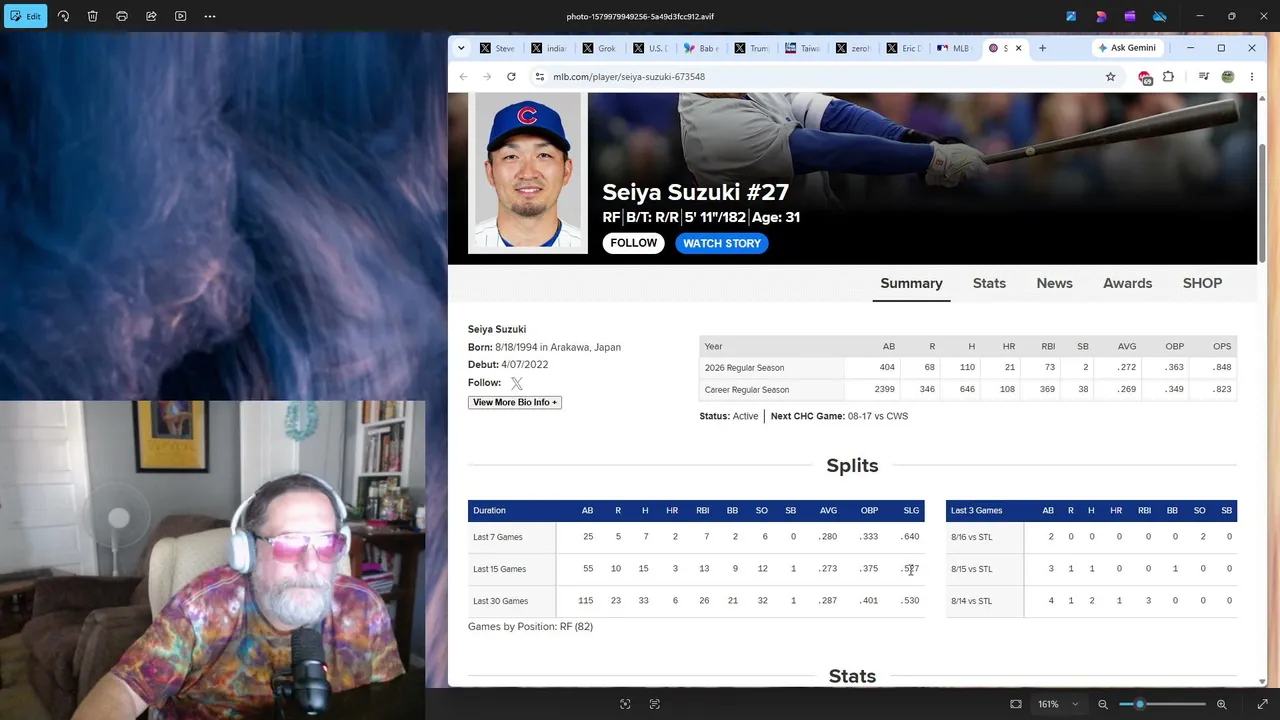Print the photo from Photos toolbar
The image size is (1280, 720).
pyautogui.click(x=122, y=16)
